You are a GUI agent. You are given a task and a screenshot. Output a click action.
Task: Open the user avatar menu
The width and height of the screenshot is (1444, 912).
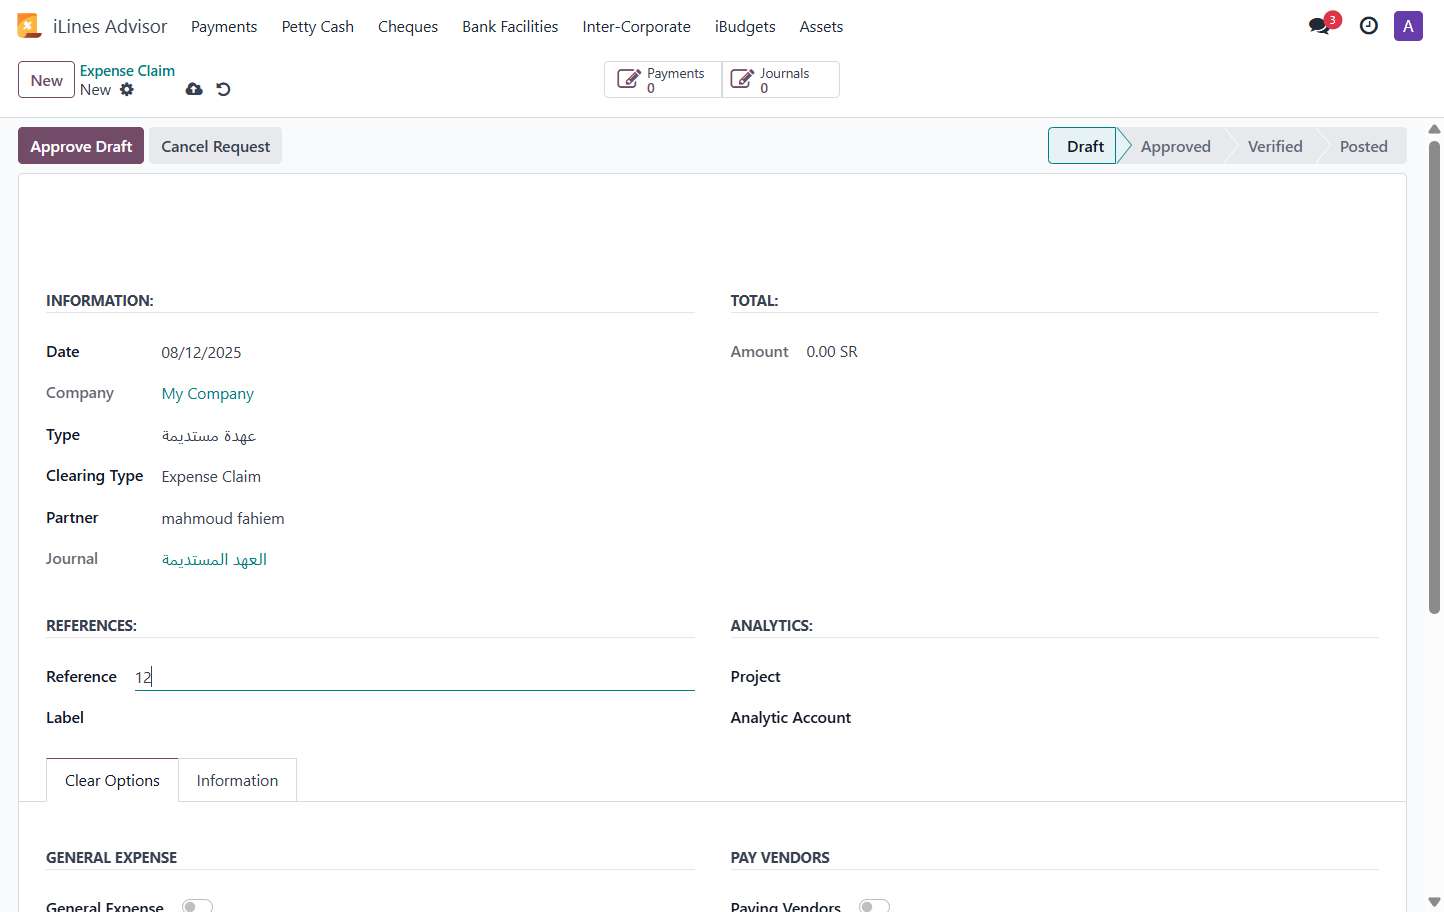point(1408,26)
